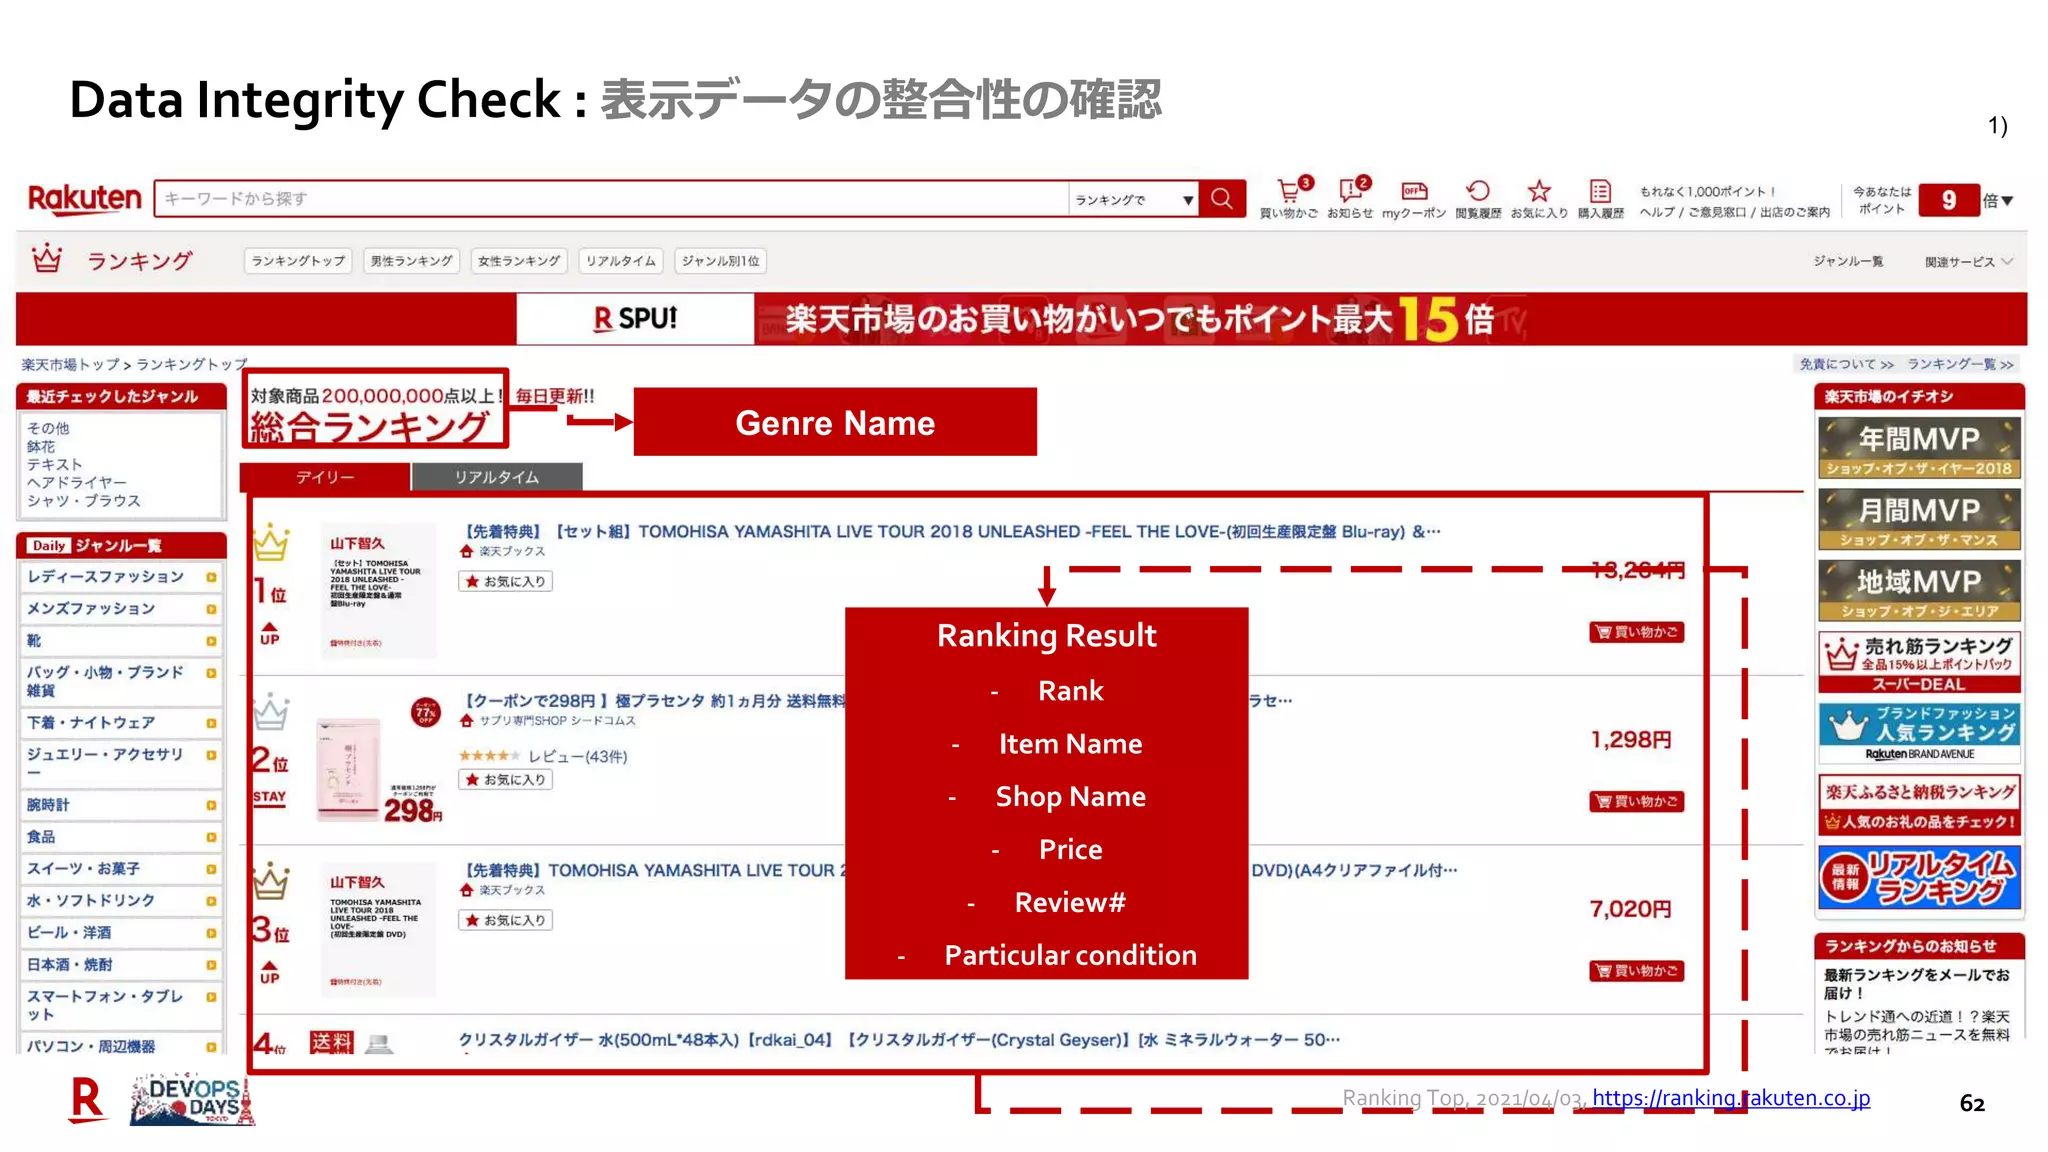
Task: Expand the 関連サービス dropdown
Action: pos(1968,262)
